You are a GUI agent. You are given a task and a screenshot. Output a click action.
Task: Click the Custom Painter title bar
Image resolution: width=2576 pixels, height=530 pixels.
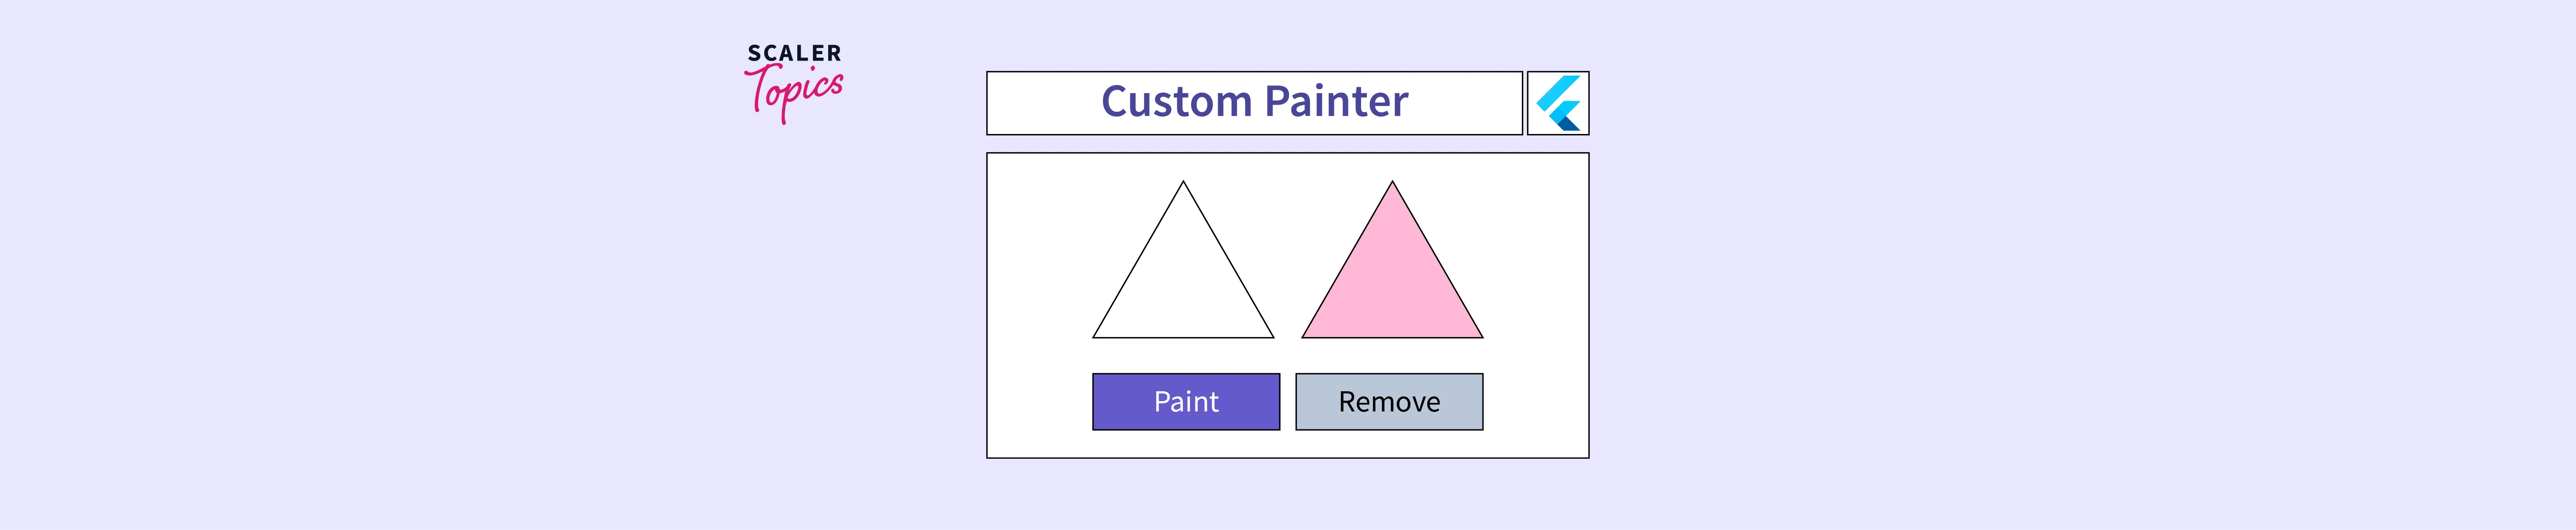click(1254, 103)
